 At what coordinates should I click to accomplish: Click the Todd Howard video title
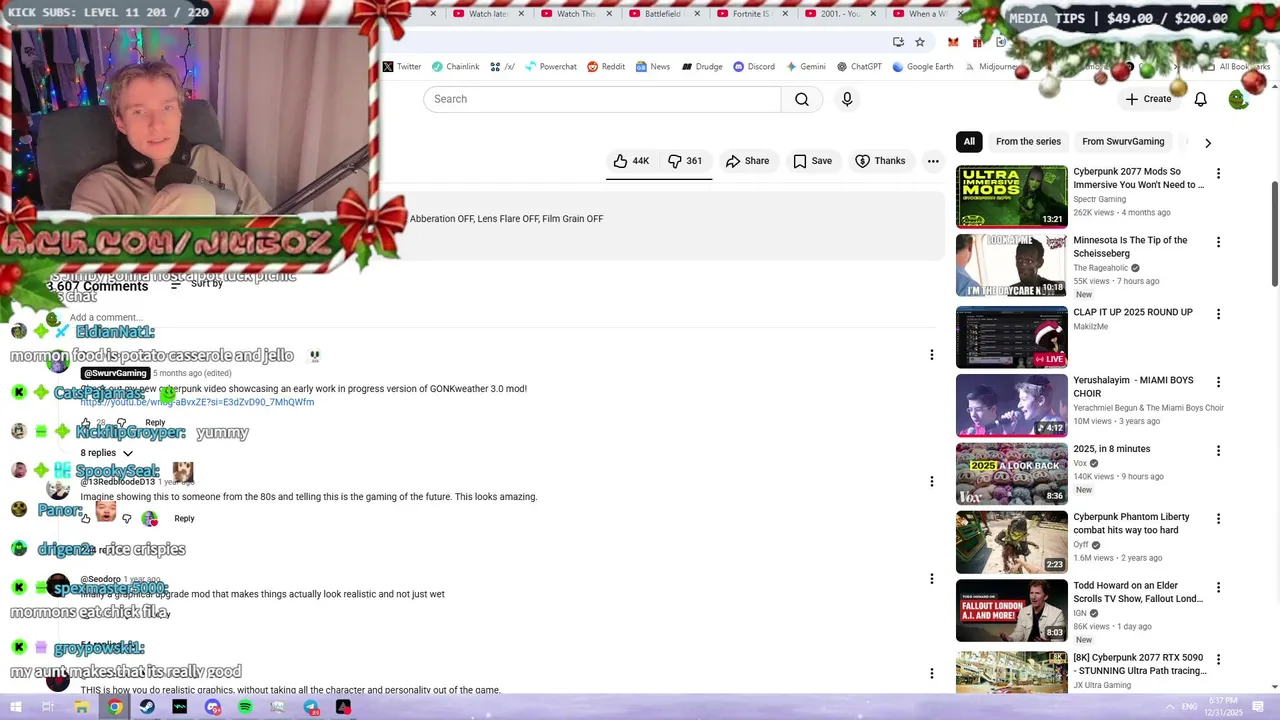click(1138, 592)
